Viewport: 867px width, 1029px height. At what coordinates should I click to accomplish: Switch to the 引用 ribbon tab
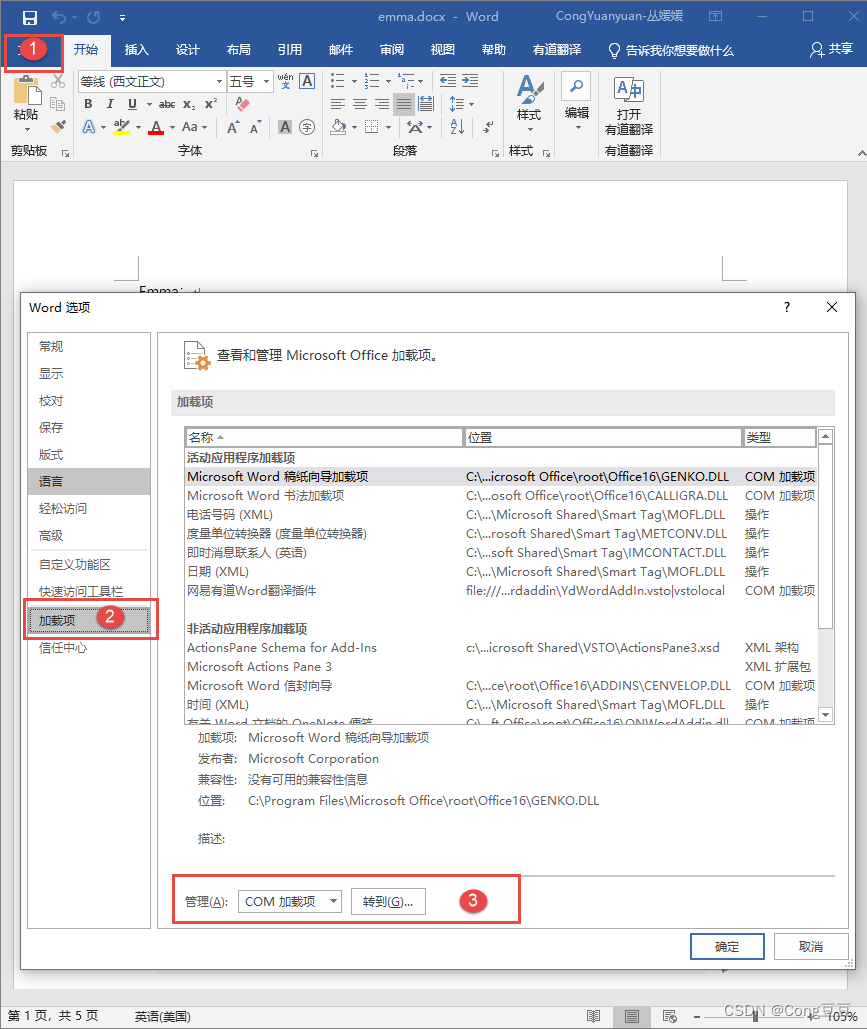pyautogui.click(x=289, y=49)
